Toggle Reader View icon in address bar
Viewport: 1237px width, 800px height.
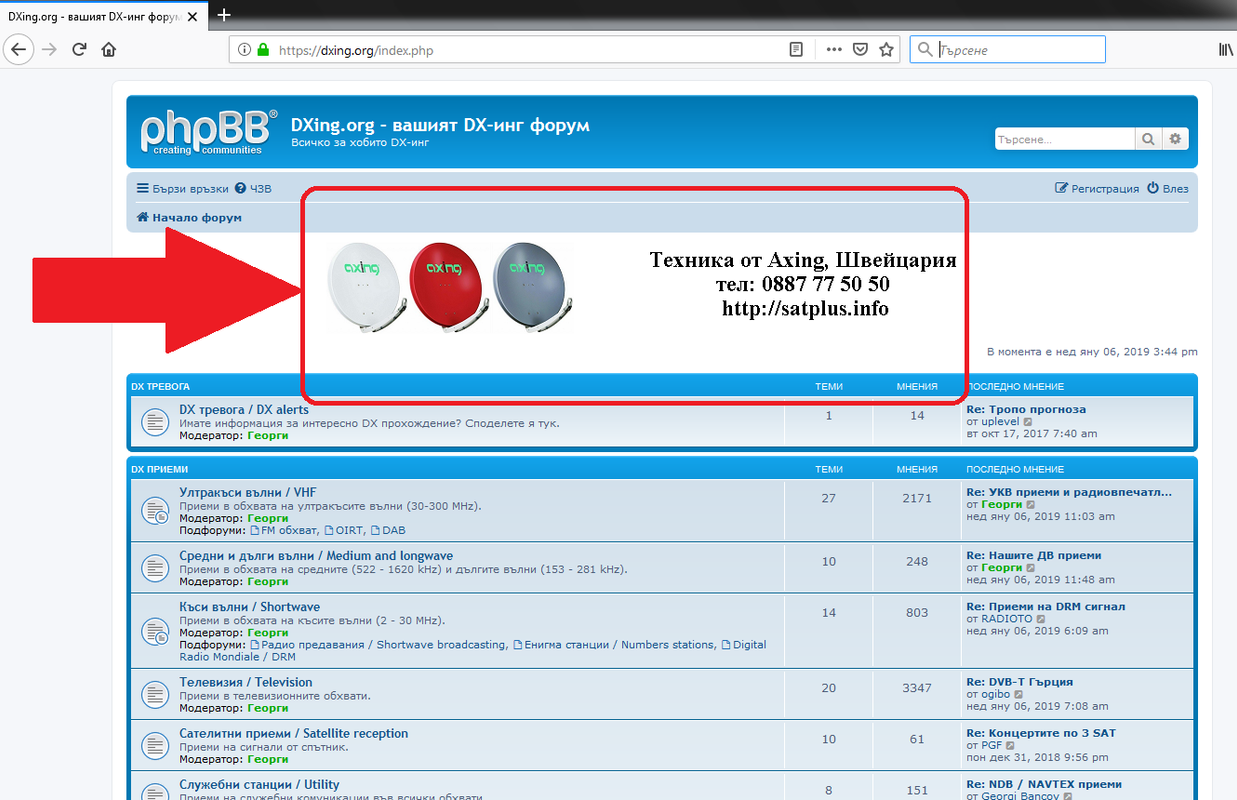[x=796, y=49]
